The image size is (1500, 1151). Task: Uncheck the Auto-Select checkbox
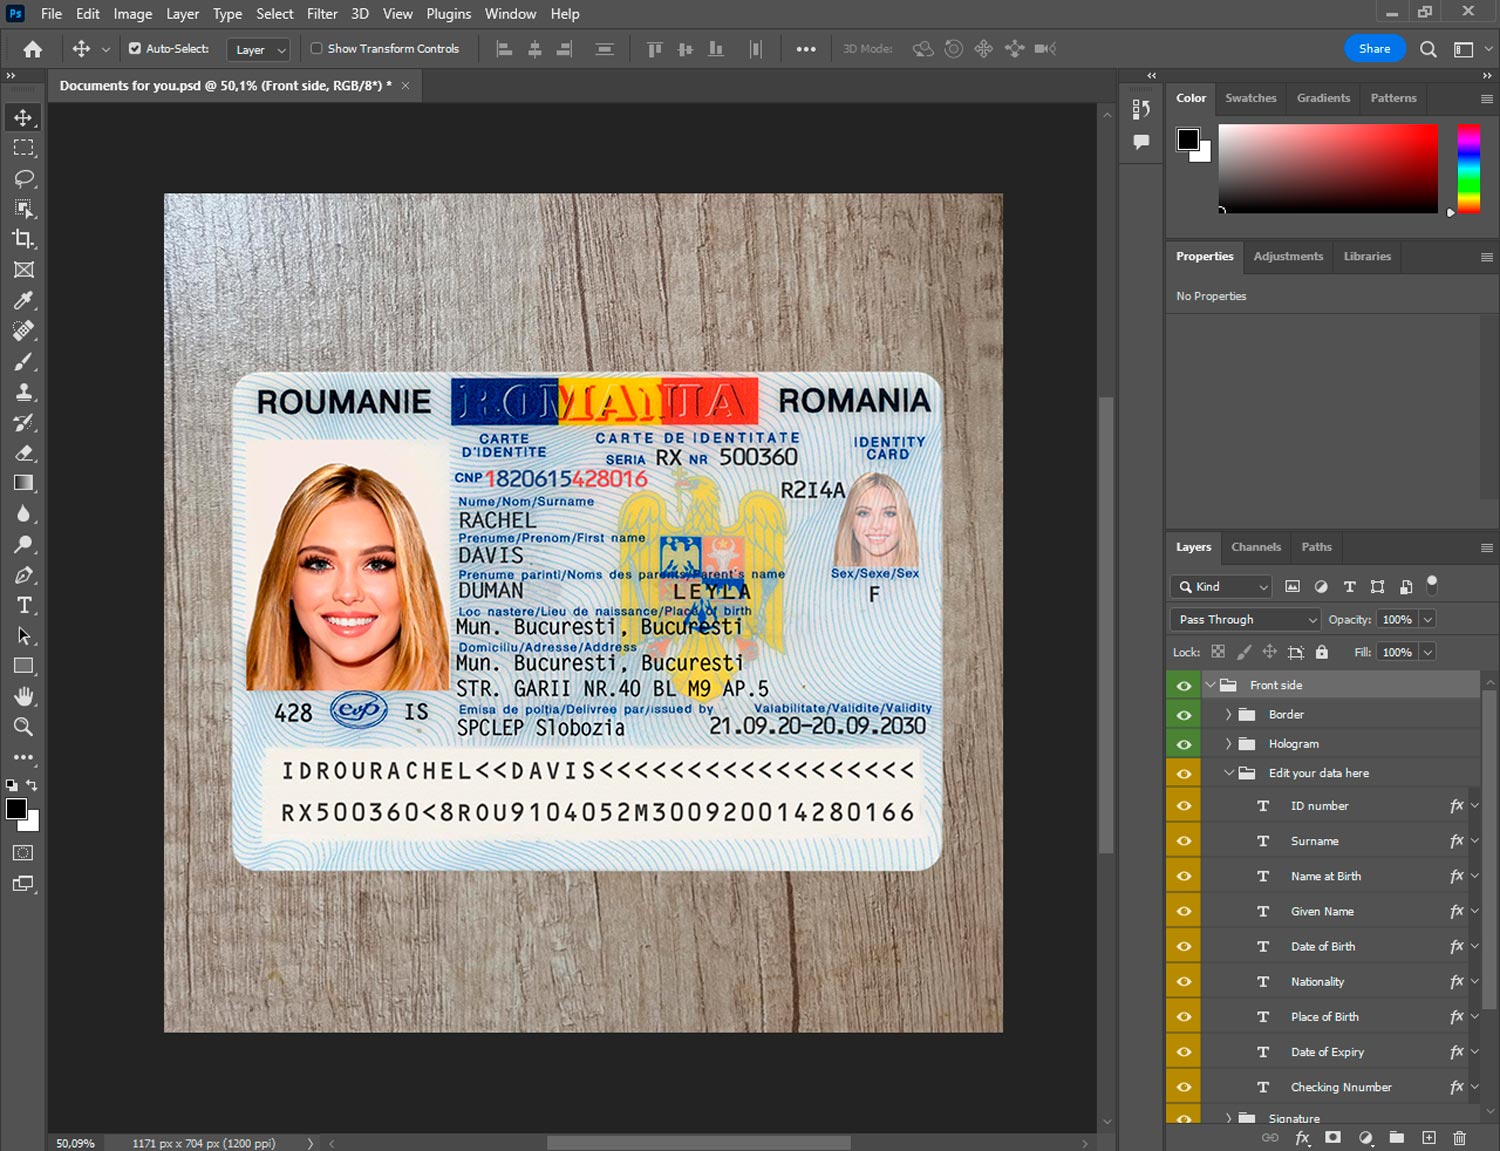coord(135,48)
